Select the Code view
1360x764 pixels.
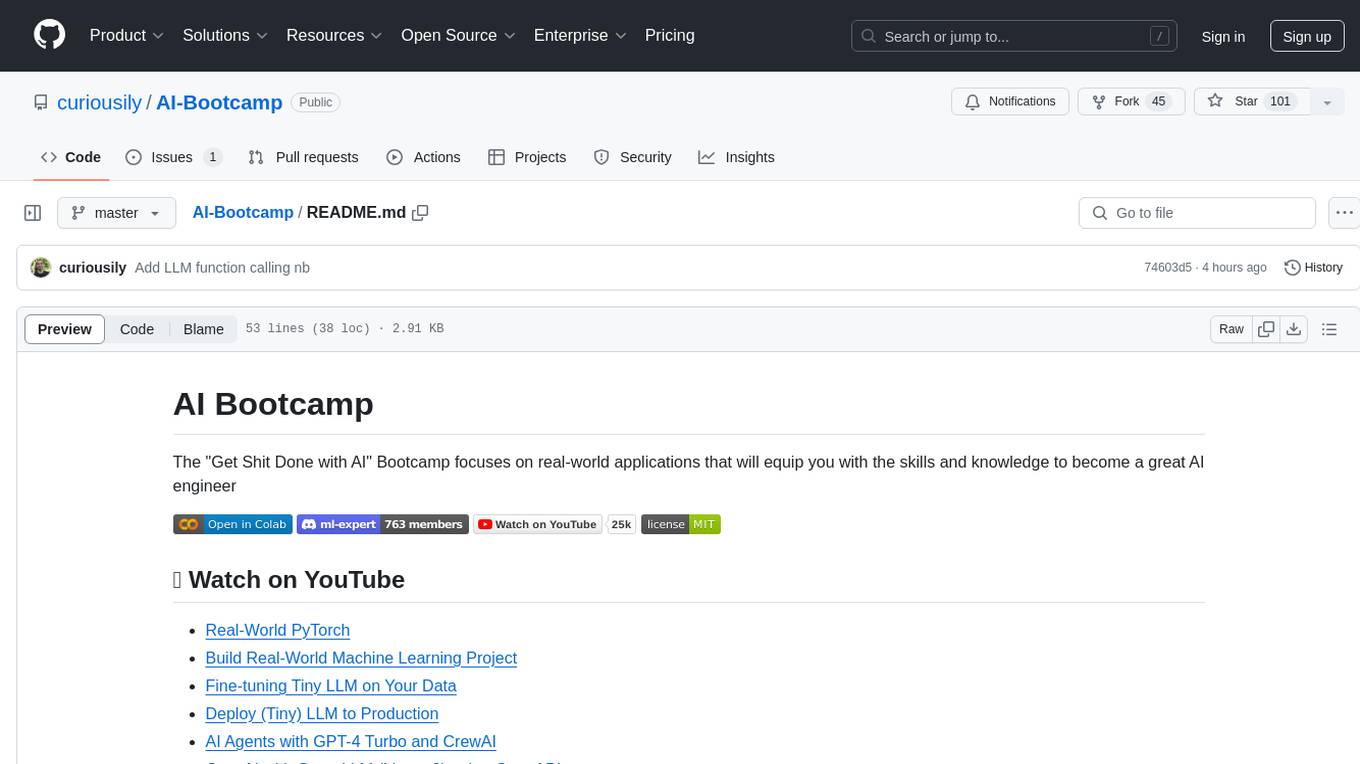pyautogui.click(x=137, y=329)
